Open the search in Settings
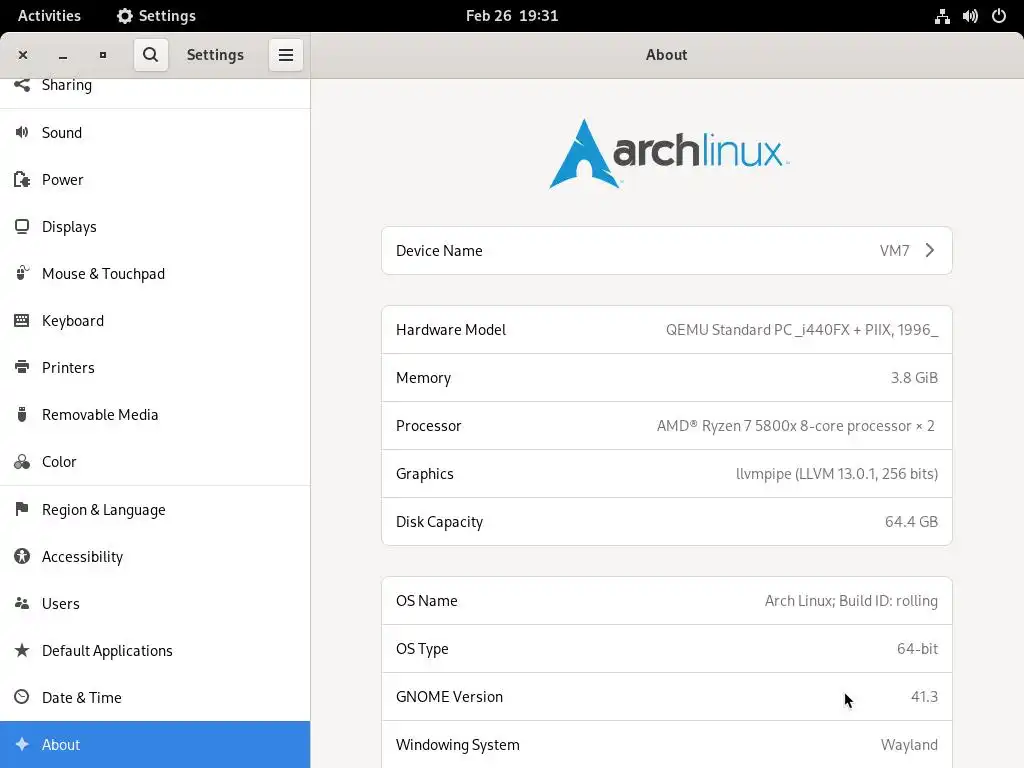 150,54
